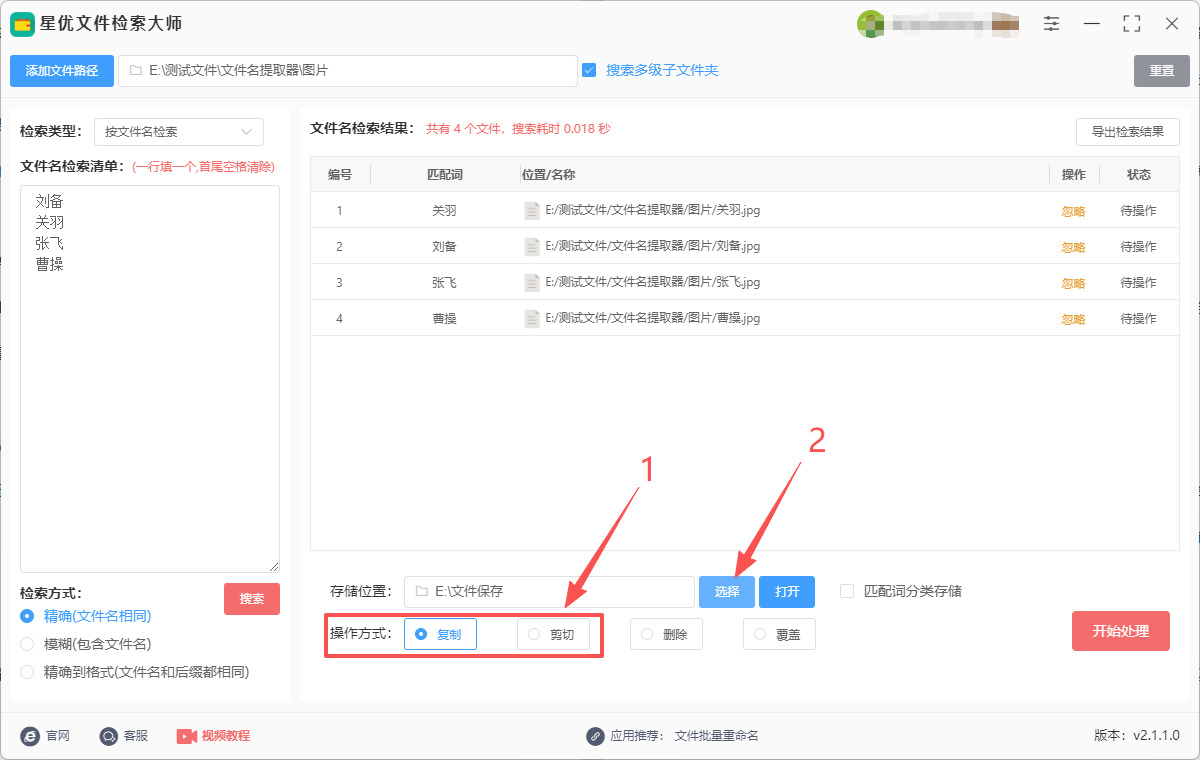Click 忽略 for 张飞 row
This screenshot has height=760, width=1200.
pyautogui.click(x=1073, y=283)
